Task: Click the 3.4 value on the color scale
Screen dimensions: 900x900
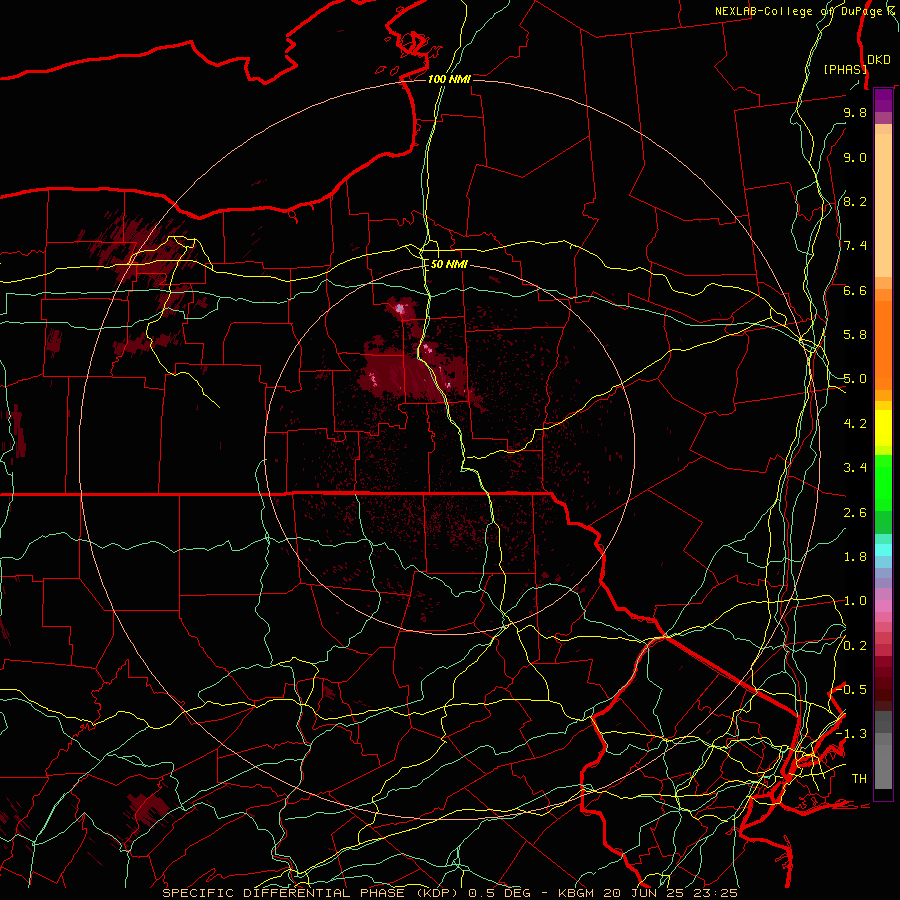Action: coord(855,468)
